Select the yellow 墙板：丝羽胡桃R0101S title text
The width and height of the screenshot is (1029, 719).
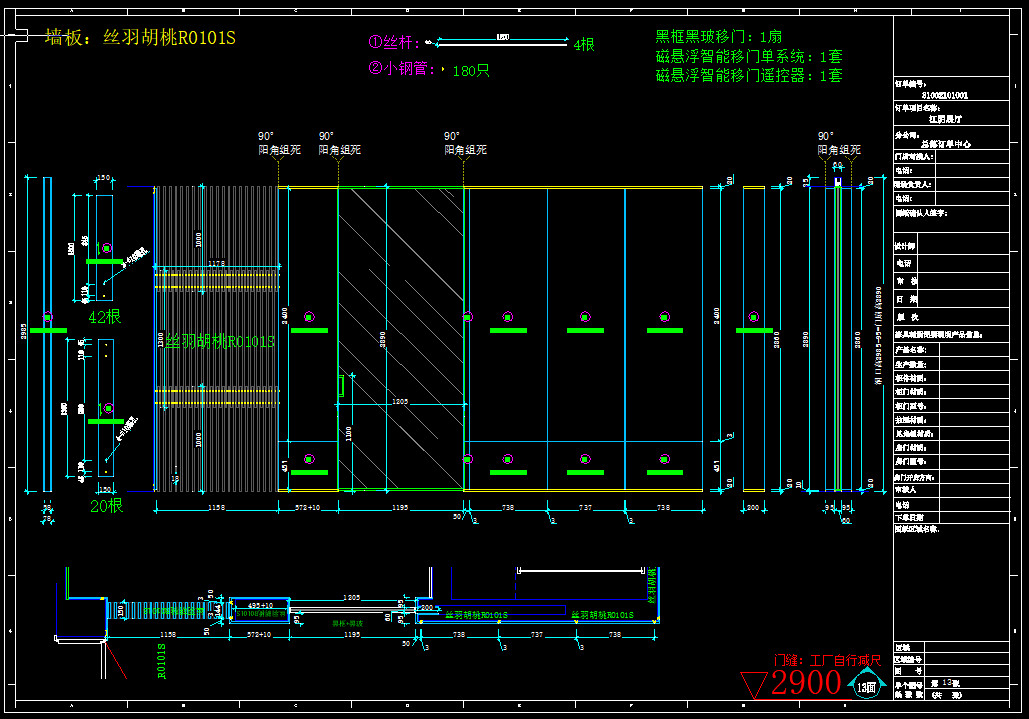pos(140,38)
